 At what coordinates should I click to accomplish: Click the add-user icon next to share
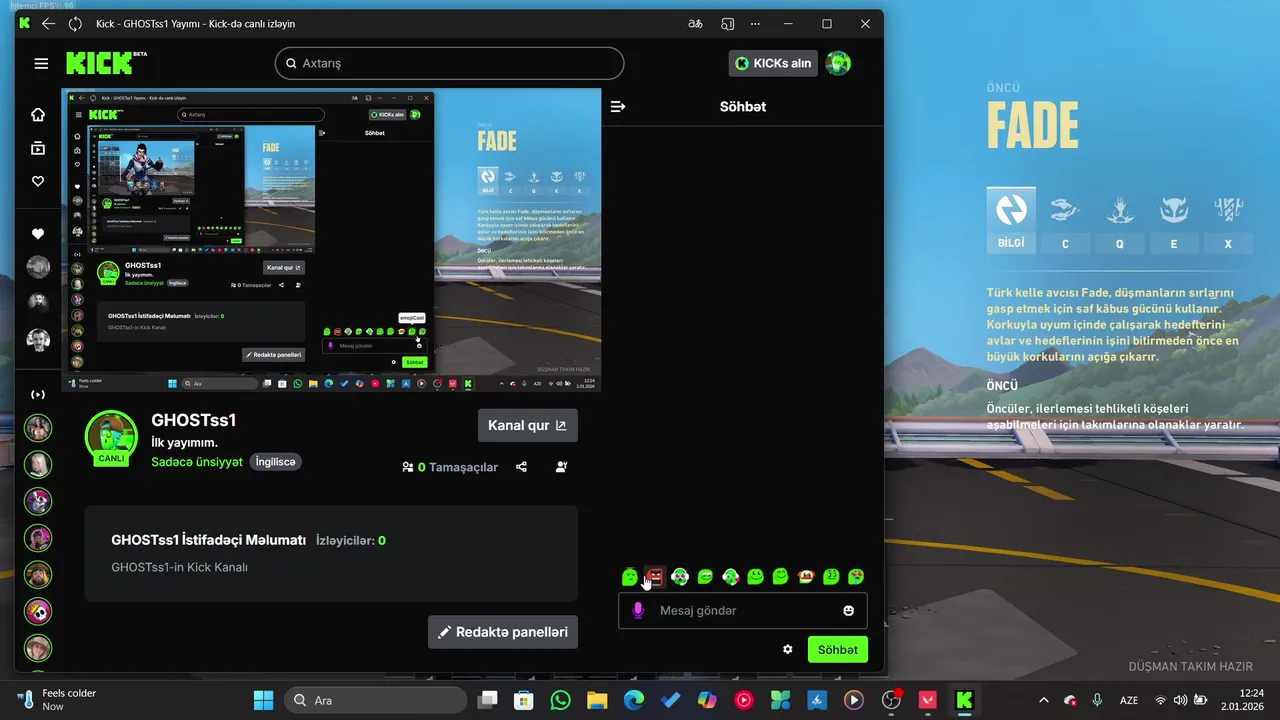click(561, 467)
